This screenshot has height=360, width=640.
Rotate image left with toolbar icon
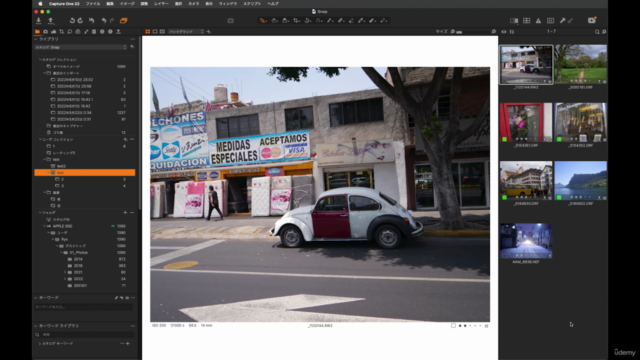point(72,20)
